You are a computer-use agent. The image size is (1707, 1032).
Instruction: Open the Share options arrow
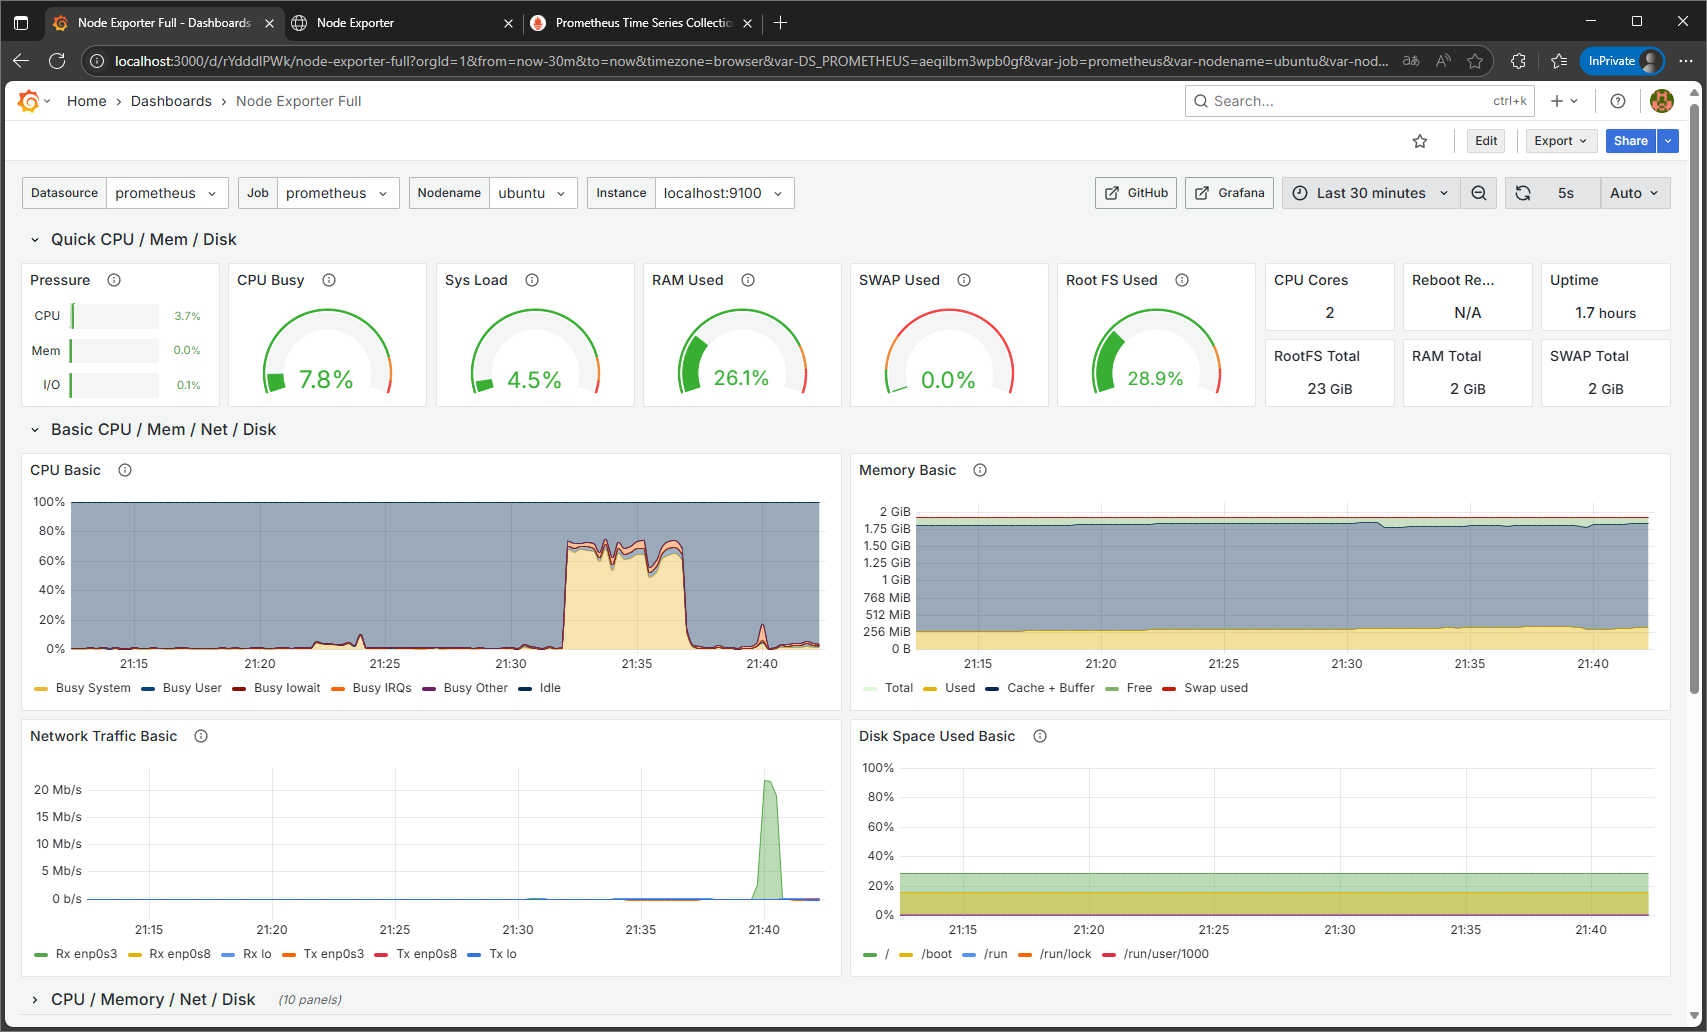(x=1668, y=141)
